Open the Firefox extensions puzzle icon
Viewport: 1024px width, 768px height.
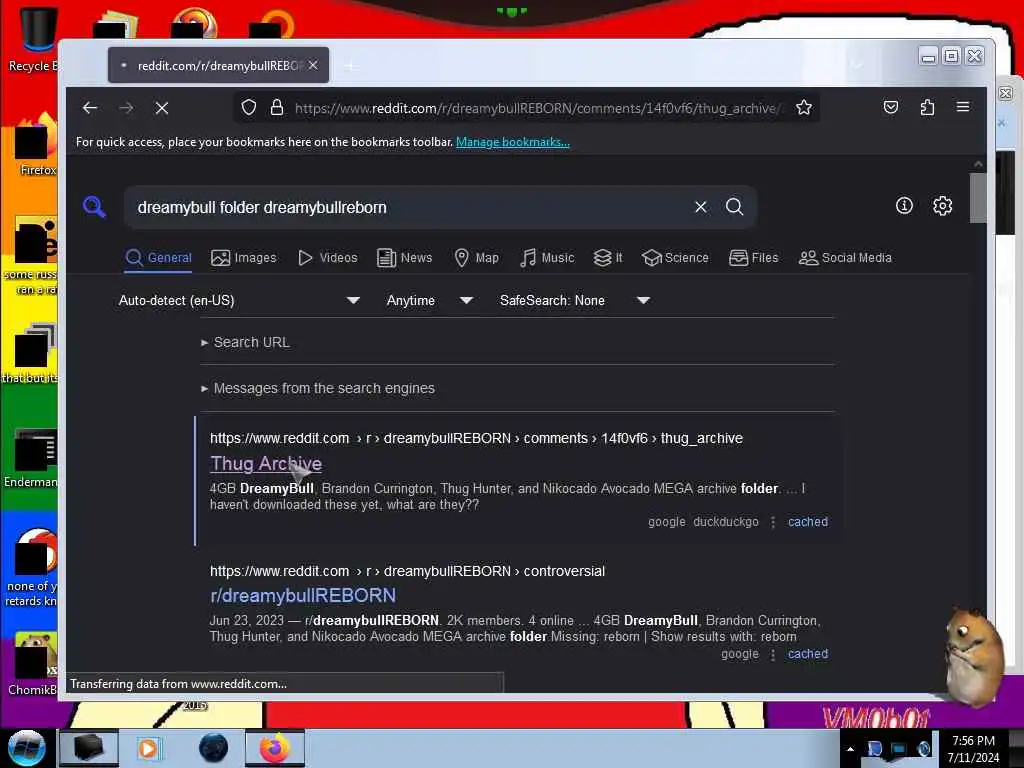pos(927,107)
